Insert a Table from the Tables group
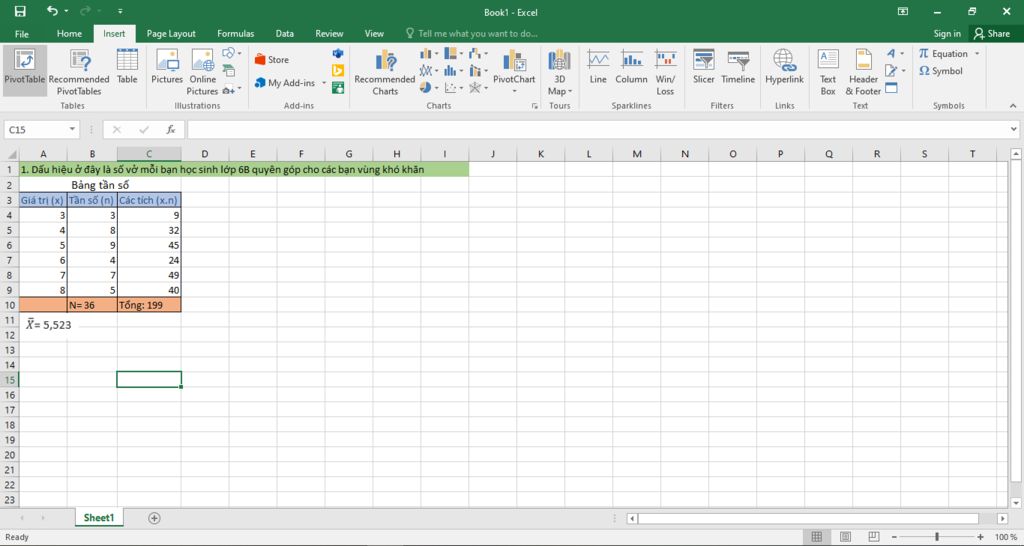Image resolution: width=1024 pixels, height=546 pixels. 127,67
